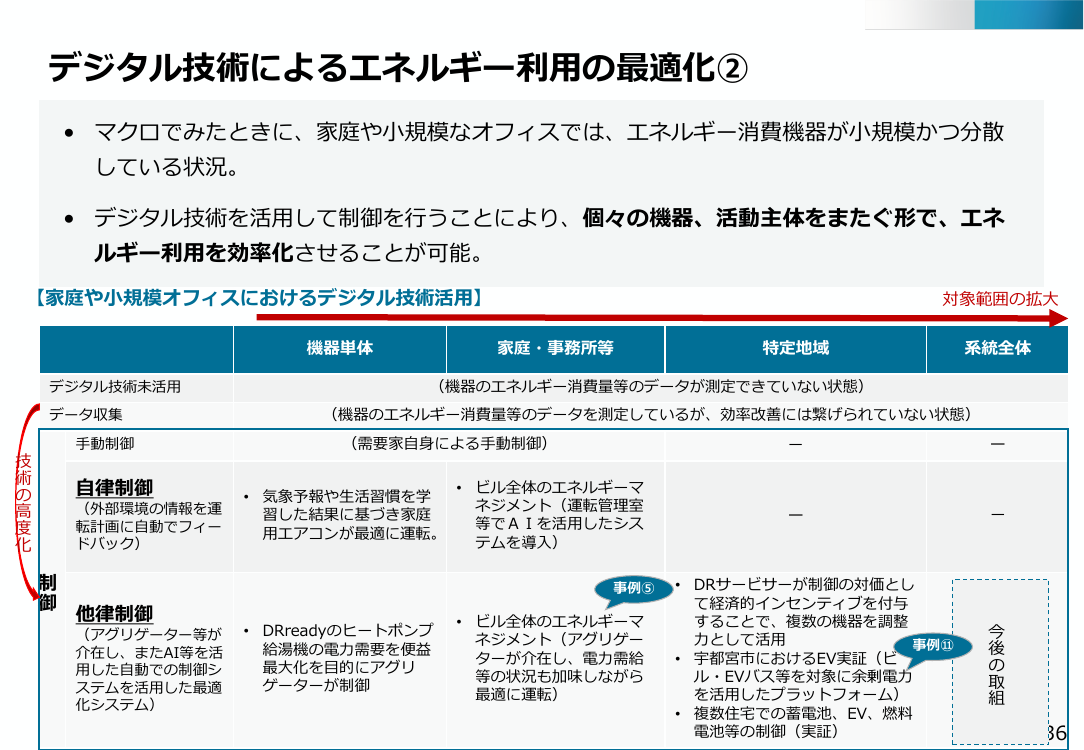This screenshot has width=1084, height=750.
Task: Click the text 効率改善には繋げられていない状態
Action: 841,414
